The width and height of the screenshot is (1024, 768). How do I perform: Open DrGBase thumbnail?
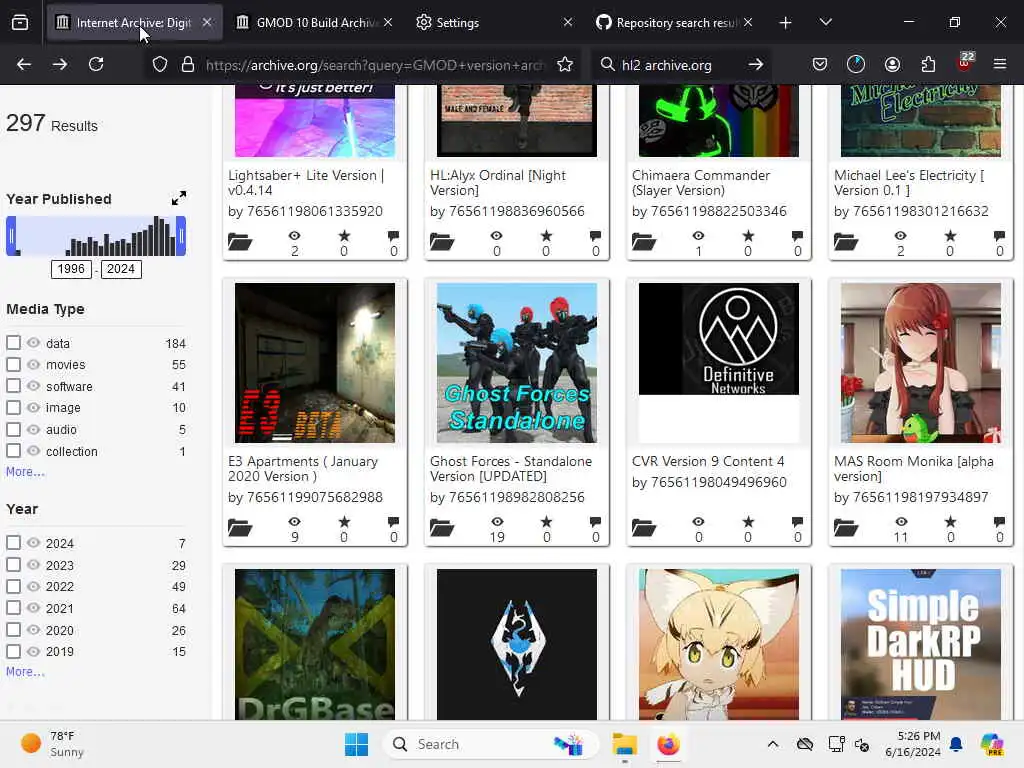[x=315, y=644]
